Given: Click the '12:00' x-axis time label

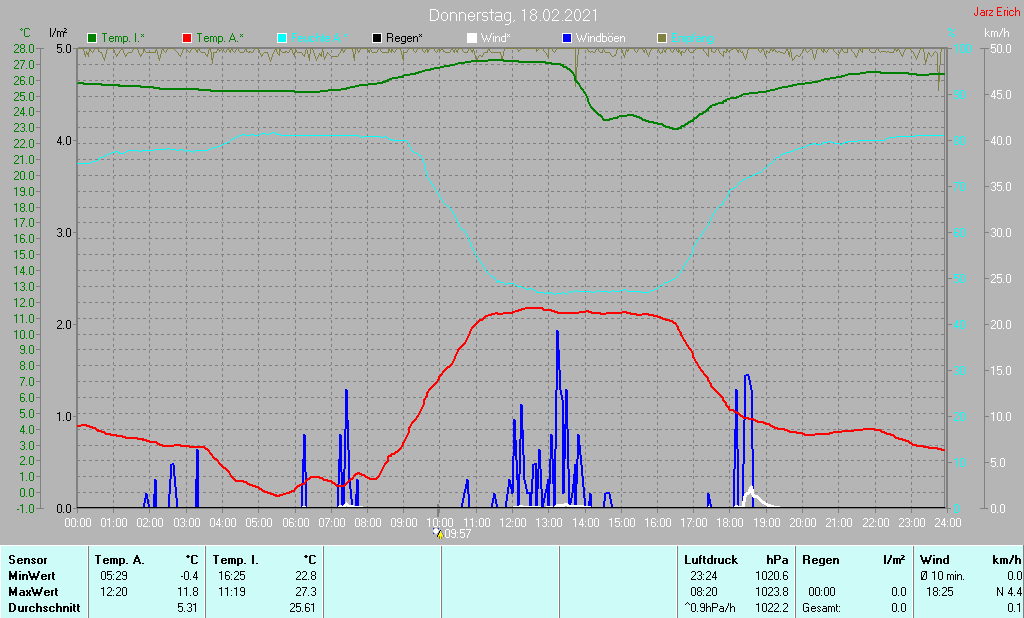Looking at the screenshot, I should coord(513,523).
